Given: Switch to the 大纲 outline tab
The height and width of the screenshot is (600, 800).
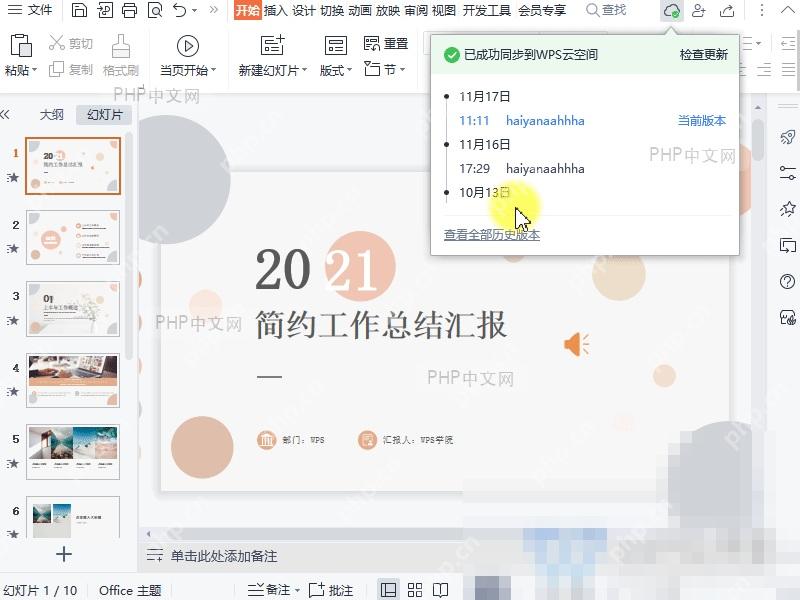Looking at the screenshot, I should coord(52,115).
